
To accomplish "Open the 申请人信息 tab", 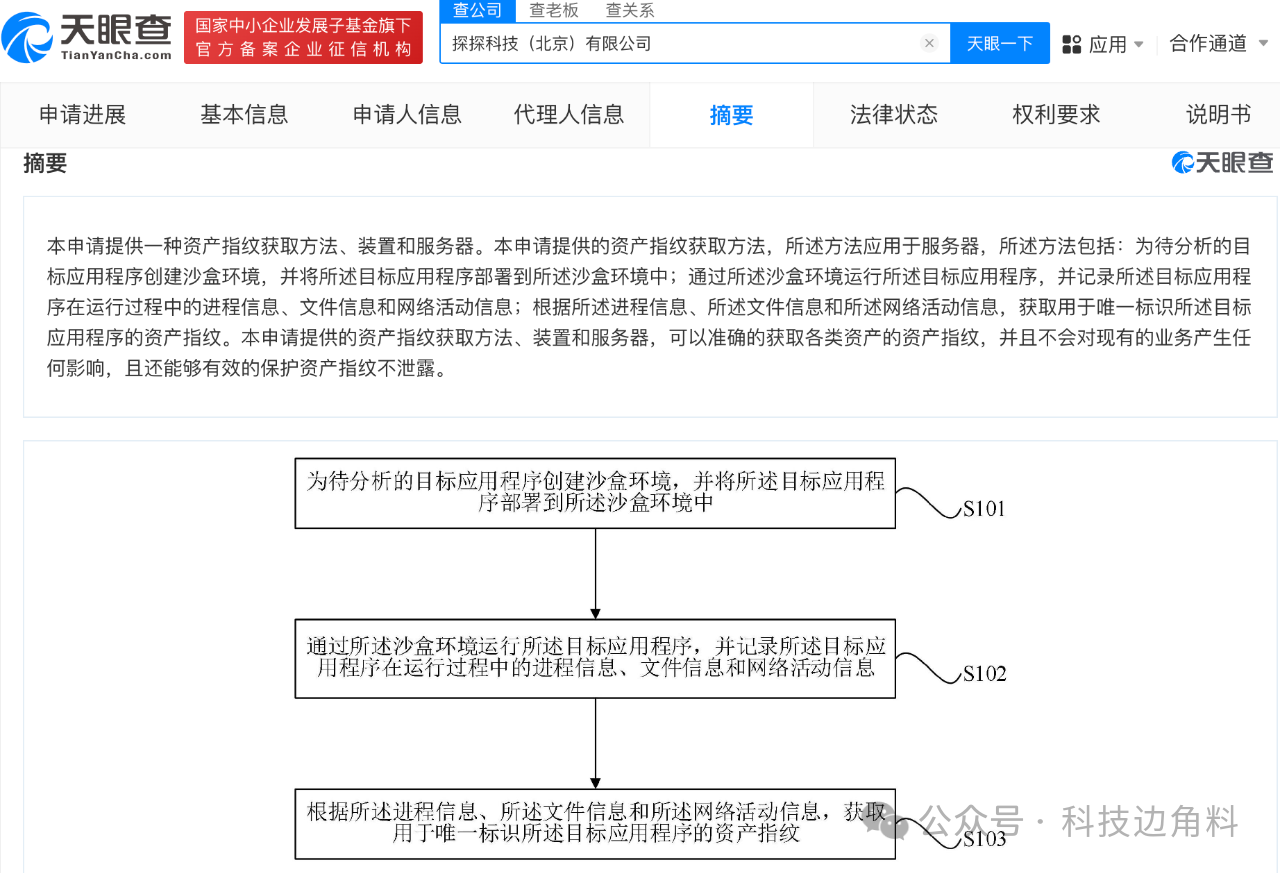I will pyautogui.click(x=407, y=115).
